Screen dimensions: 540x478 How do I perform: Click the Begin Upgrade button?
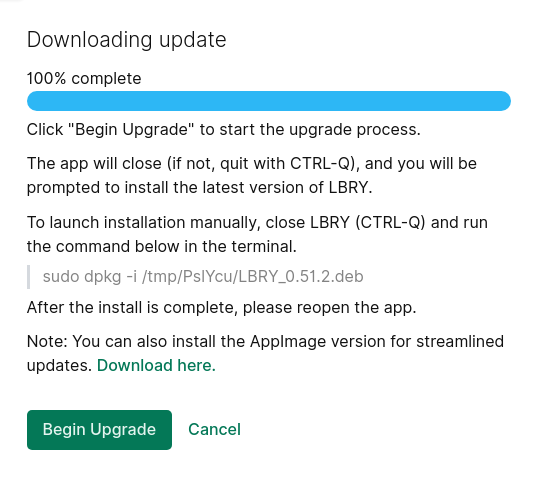pyautogui.click(x=99, y=429)
